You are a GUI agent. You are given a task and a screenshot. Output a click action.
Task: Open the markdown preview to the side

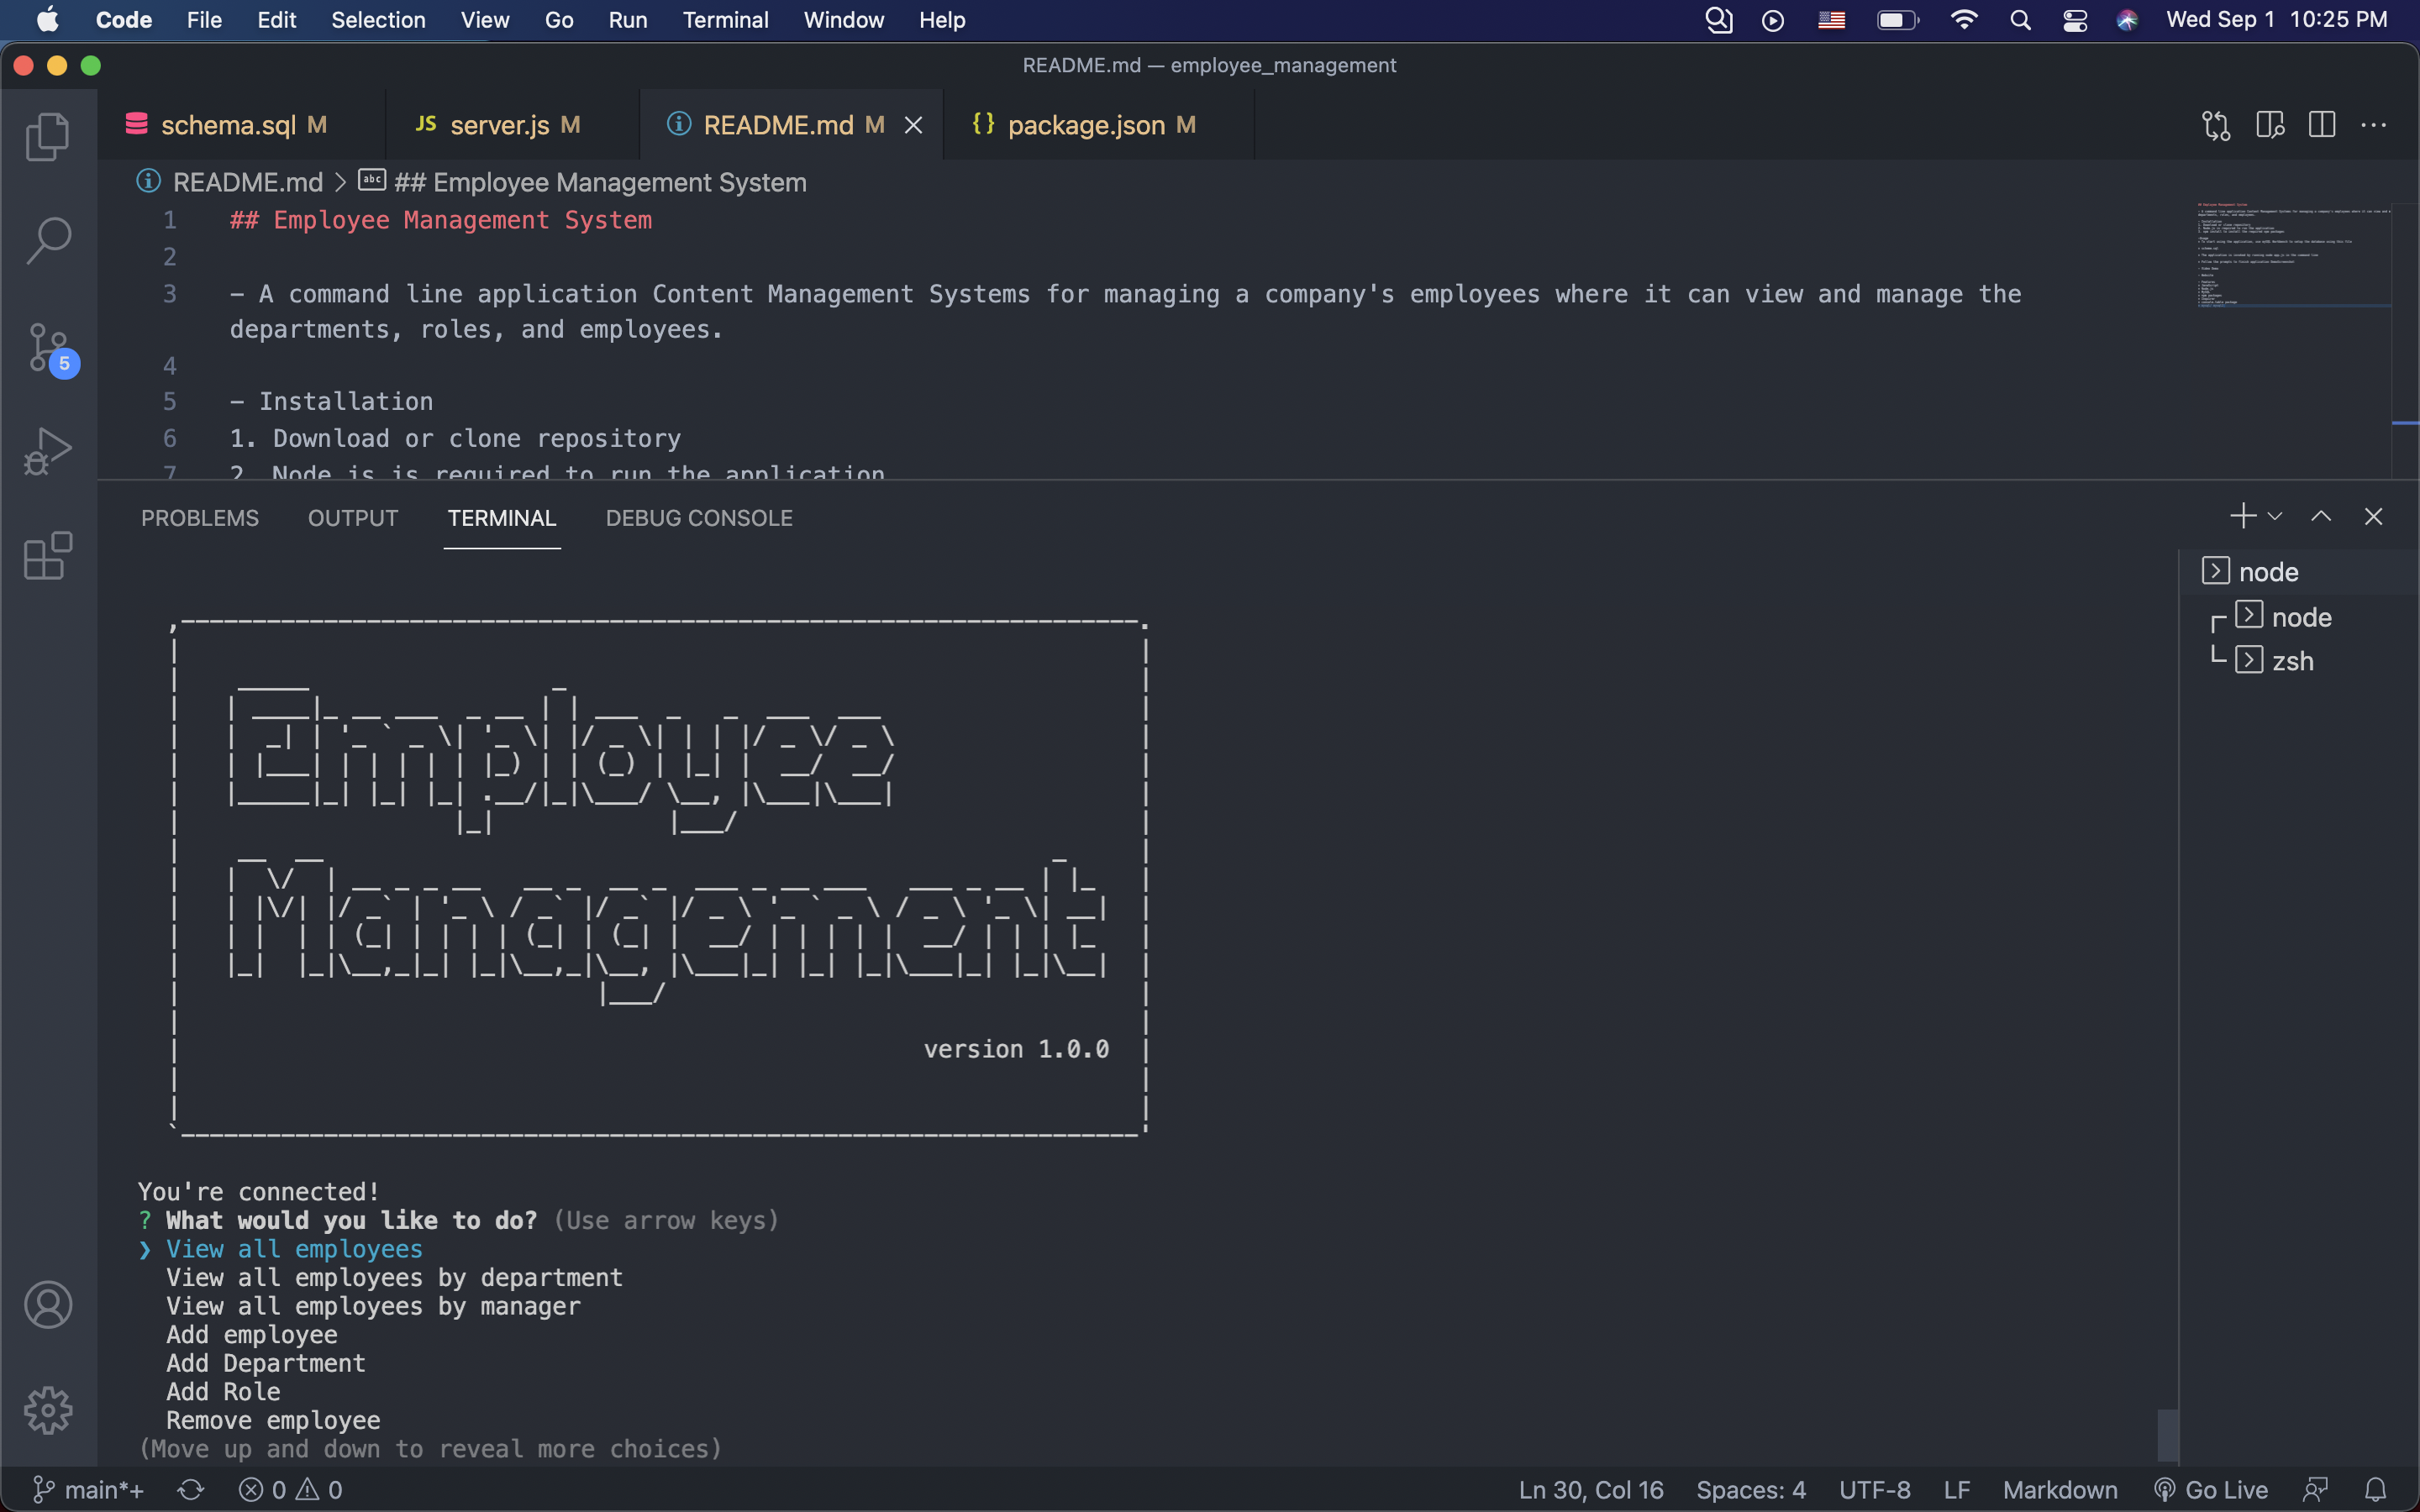point(2270,125)
